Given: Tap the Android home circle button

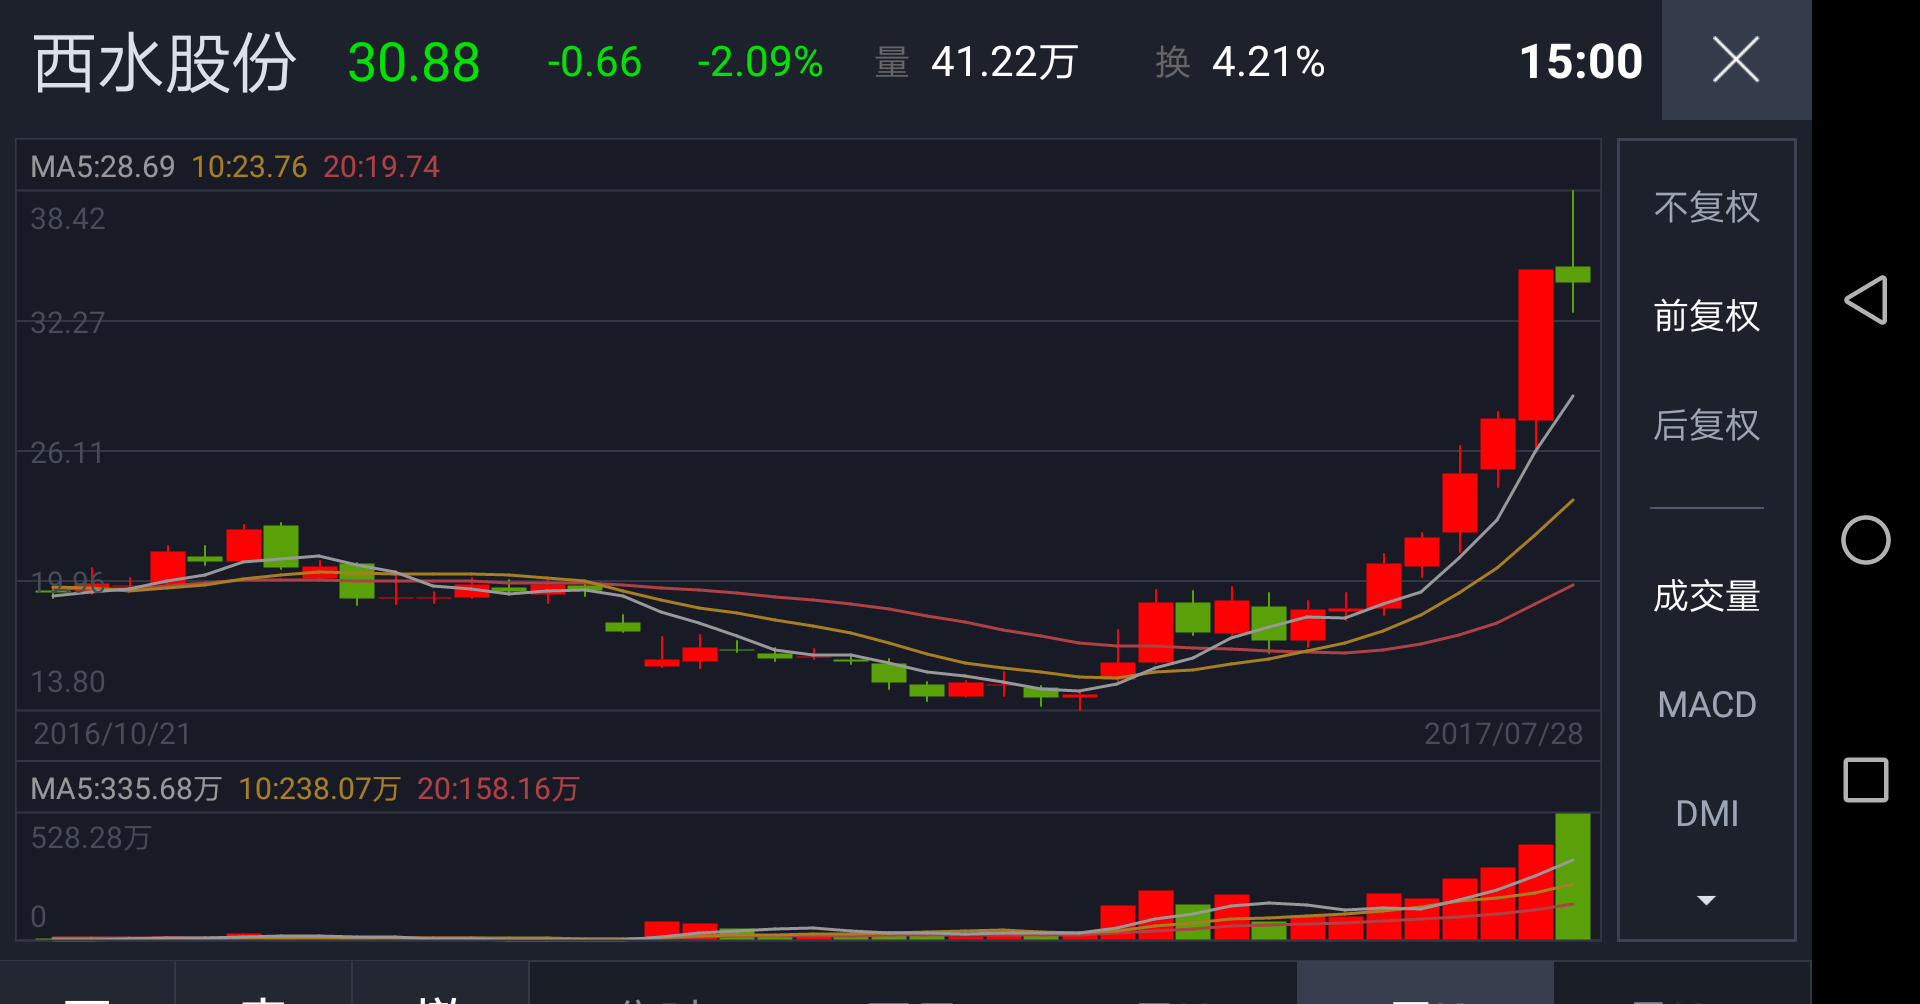Looking at the screenshot, I should (x=1866, y=540).
